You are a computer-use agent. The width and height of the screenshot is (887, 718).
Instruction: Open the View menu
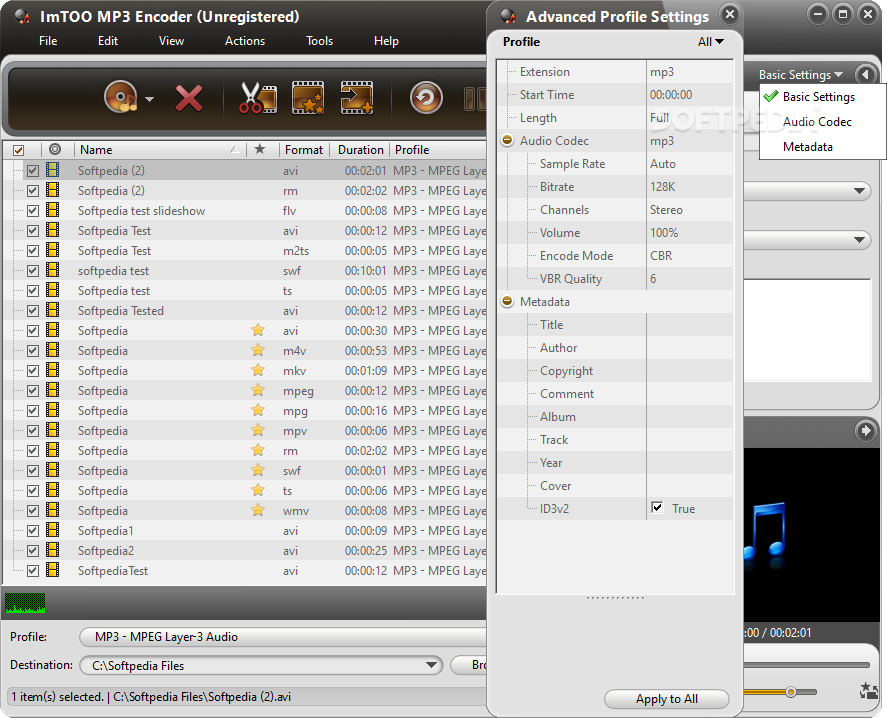pos(171,41)
